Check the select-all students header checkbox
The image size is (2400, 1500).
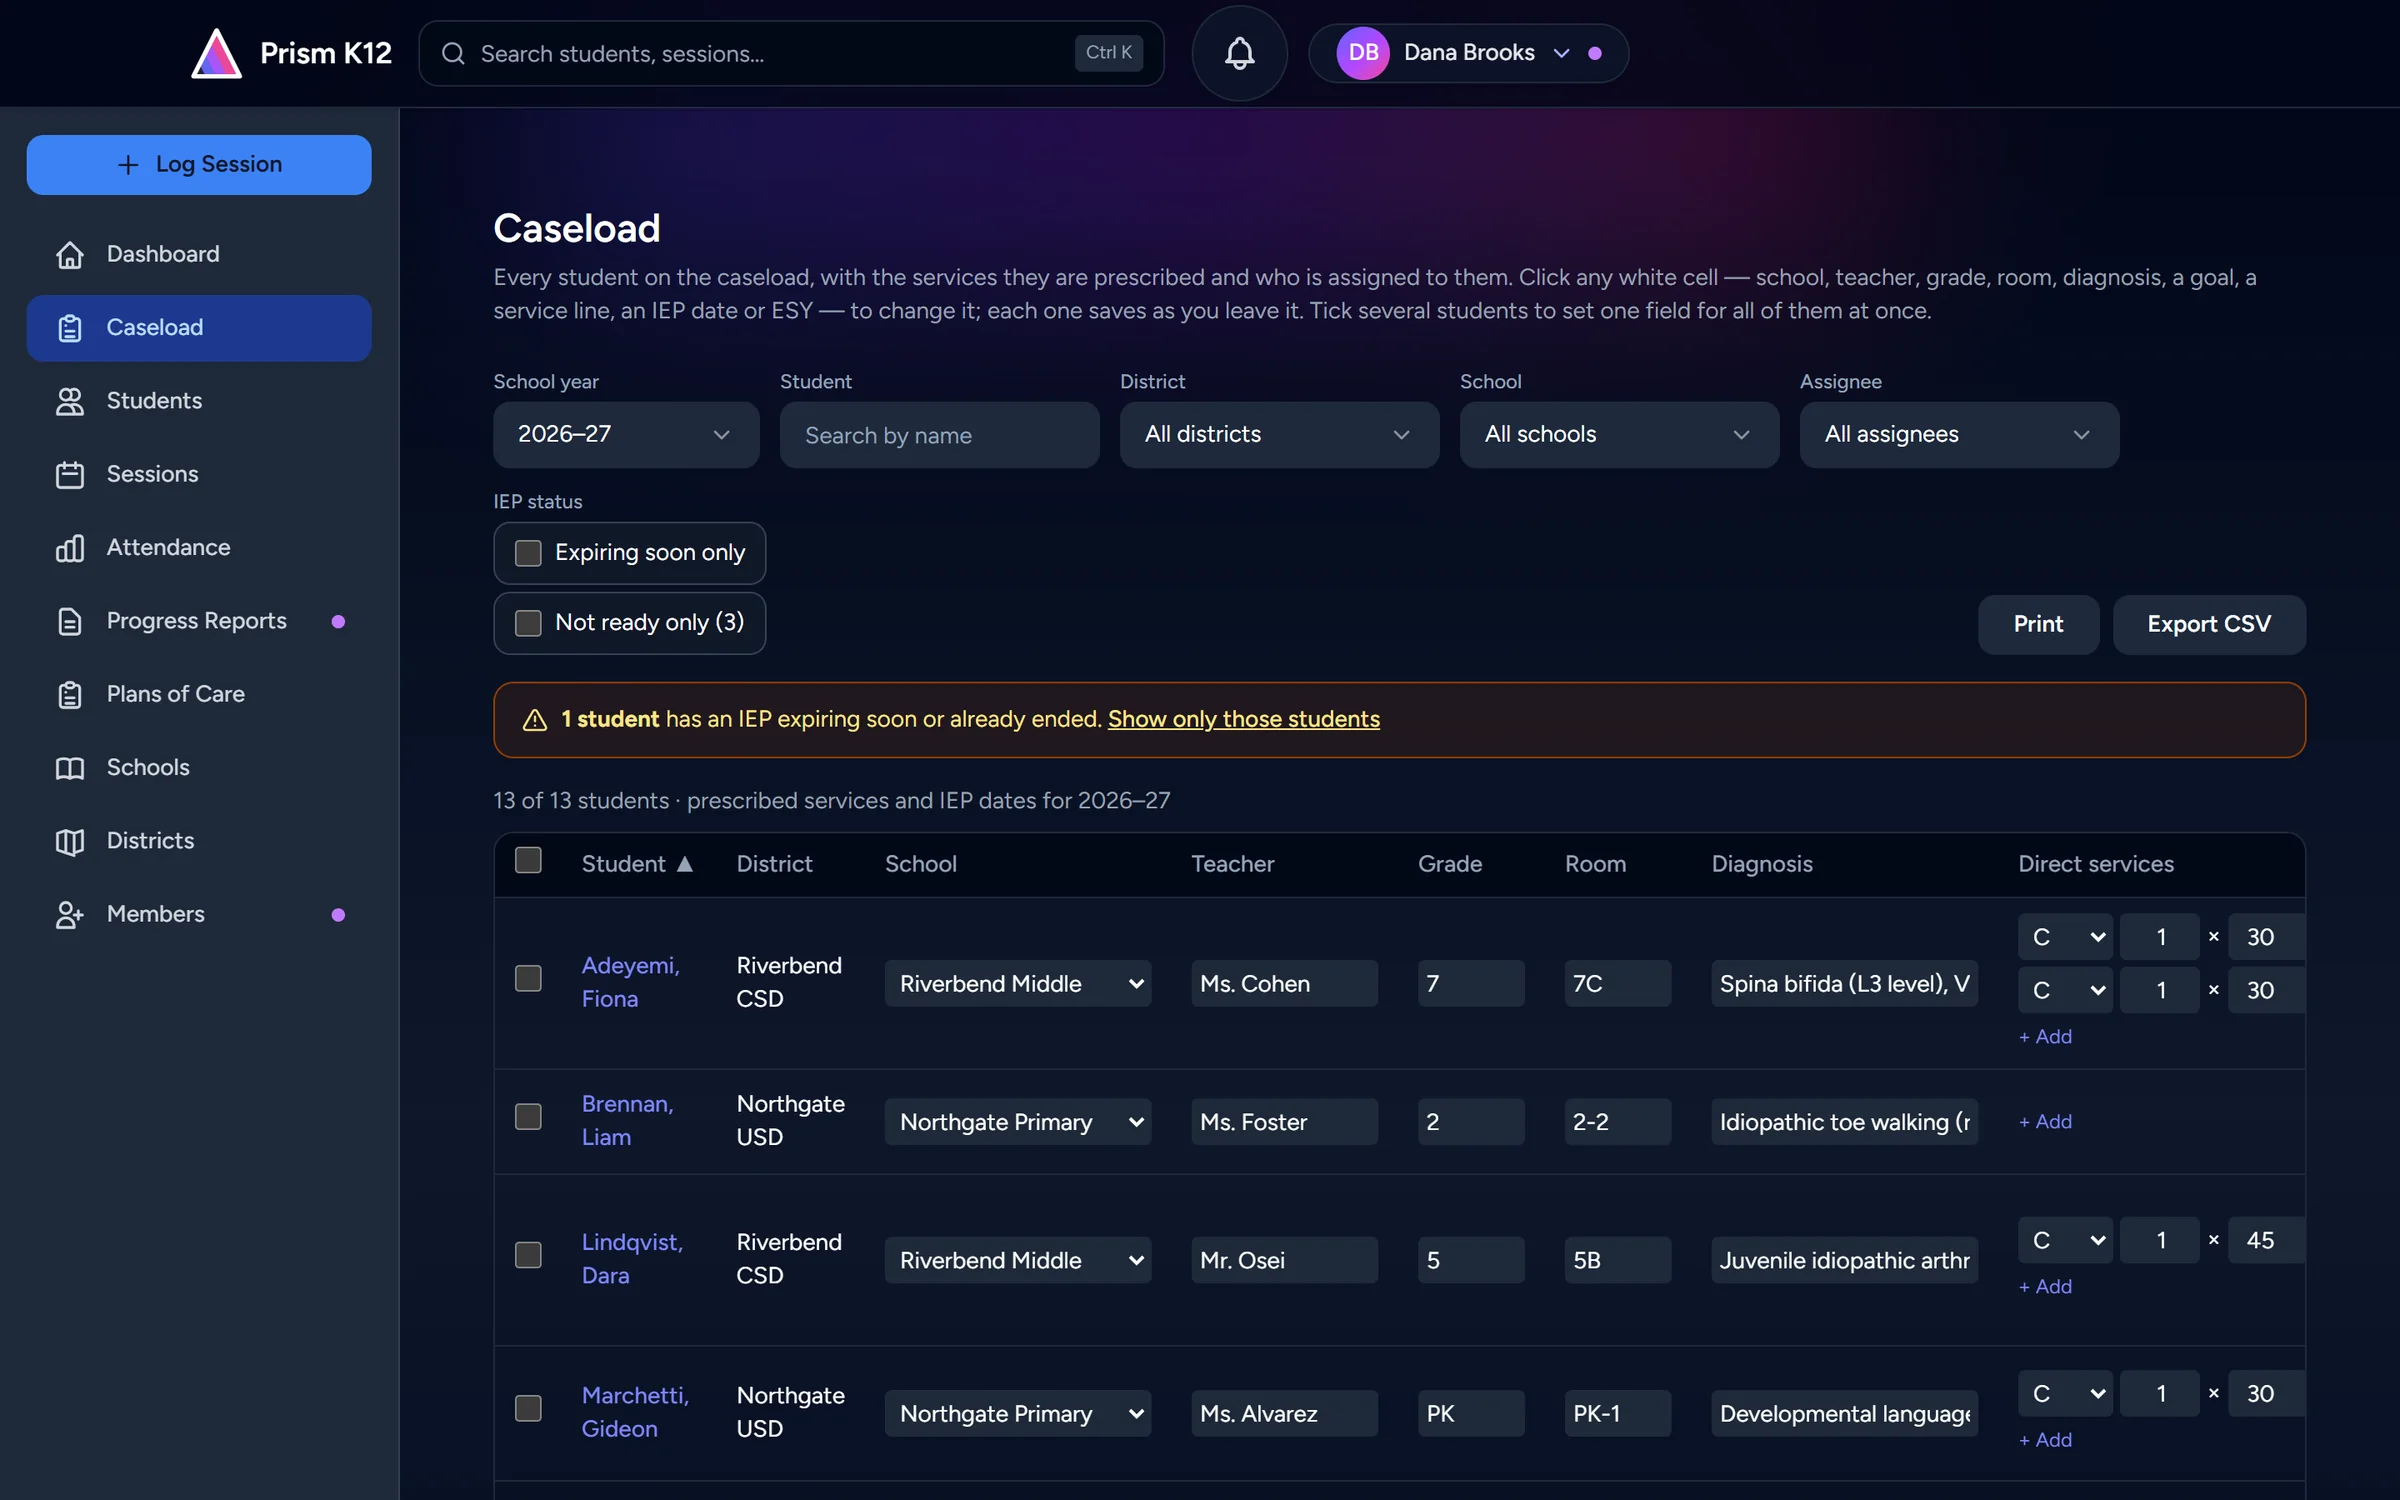click(x=528, y=860)
